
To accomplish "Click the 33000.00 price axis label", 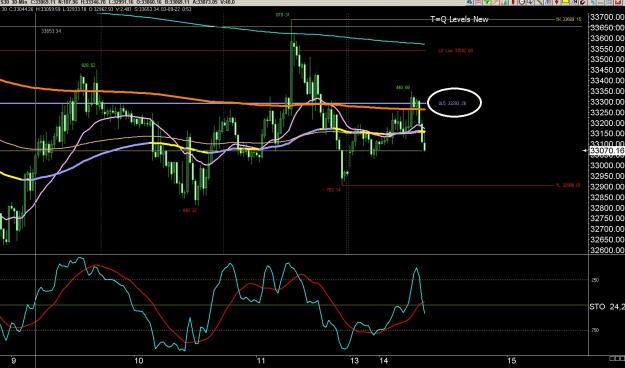I will pyautogui.click(x=607, y=165).
